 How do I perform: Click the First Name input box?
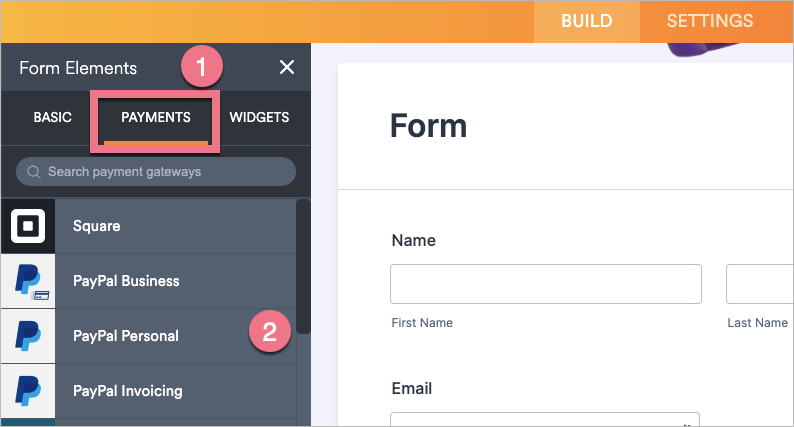coord(546,284)
